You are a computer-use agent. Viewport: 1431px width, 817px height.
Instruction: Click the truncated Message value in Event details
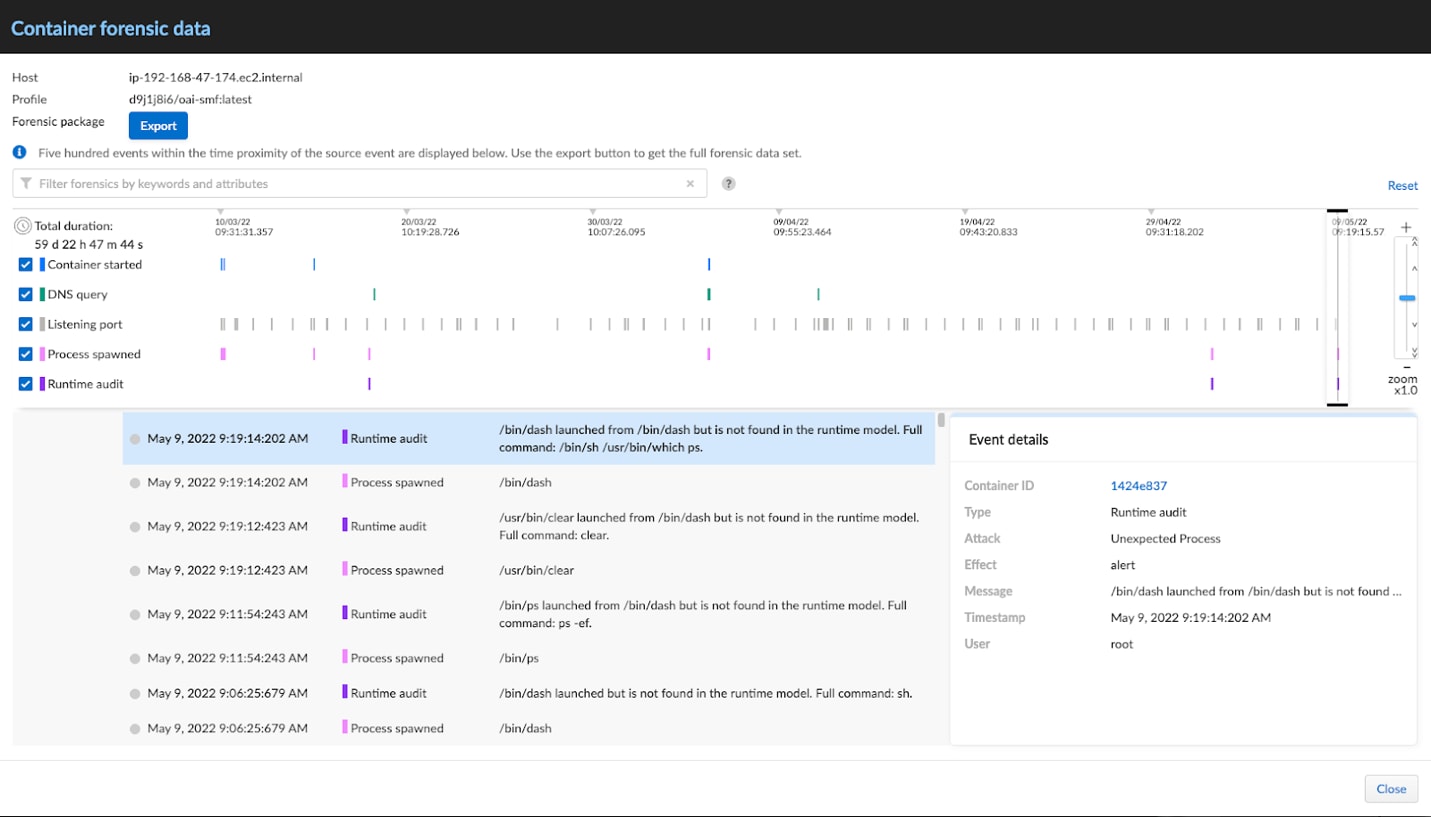point(1256,591)
